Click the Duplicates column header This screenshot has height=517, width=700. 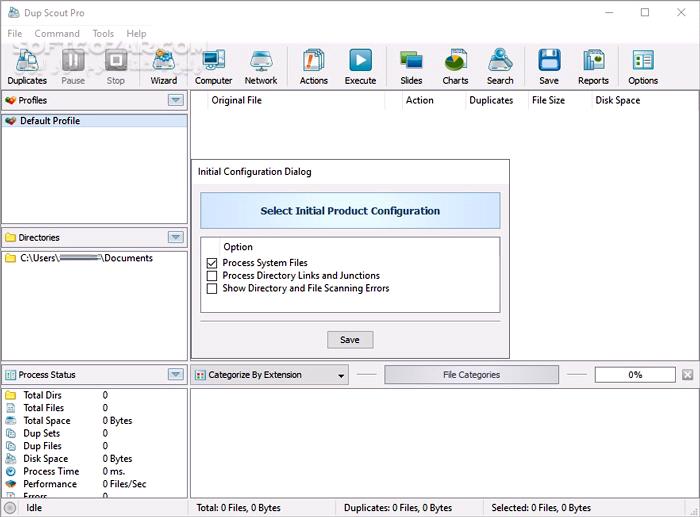(491, 100)
